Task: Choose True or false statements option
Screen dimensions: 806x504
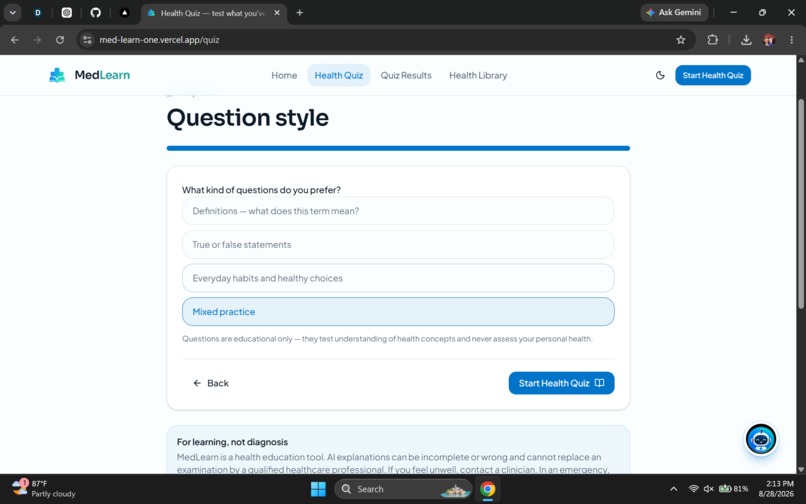Action: point(398,245)
